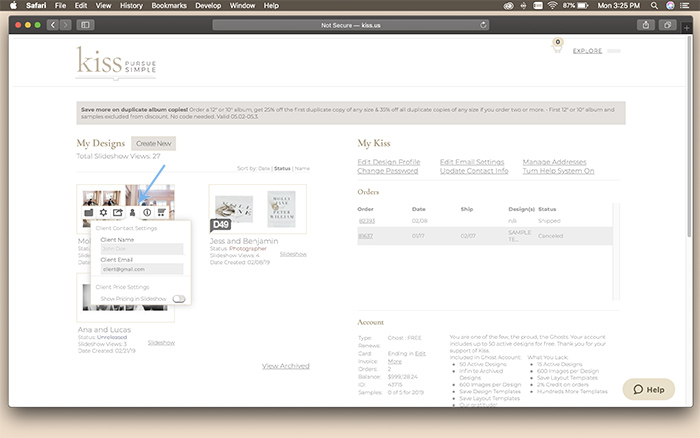
Task: Click the Kiss Pursue Simple logo
Action: point(116,61)
